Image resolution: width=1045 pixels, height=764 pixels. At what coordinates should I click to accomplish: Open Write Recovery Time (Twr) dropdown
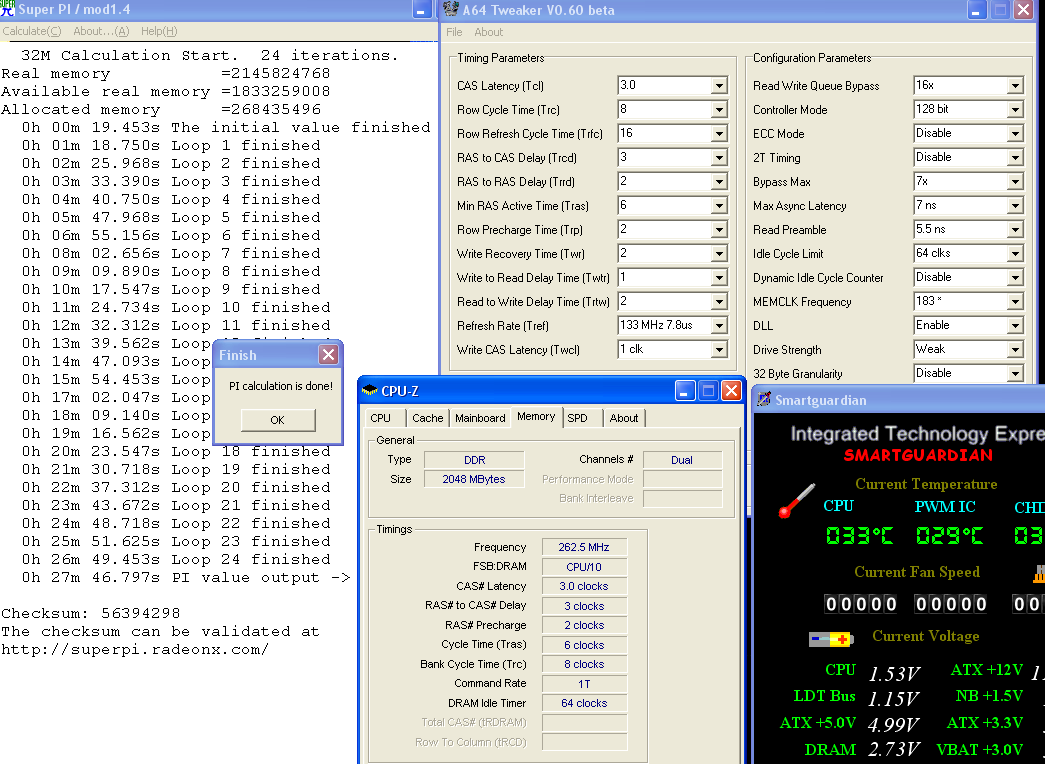tap(719, 254)
